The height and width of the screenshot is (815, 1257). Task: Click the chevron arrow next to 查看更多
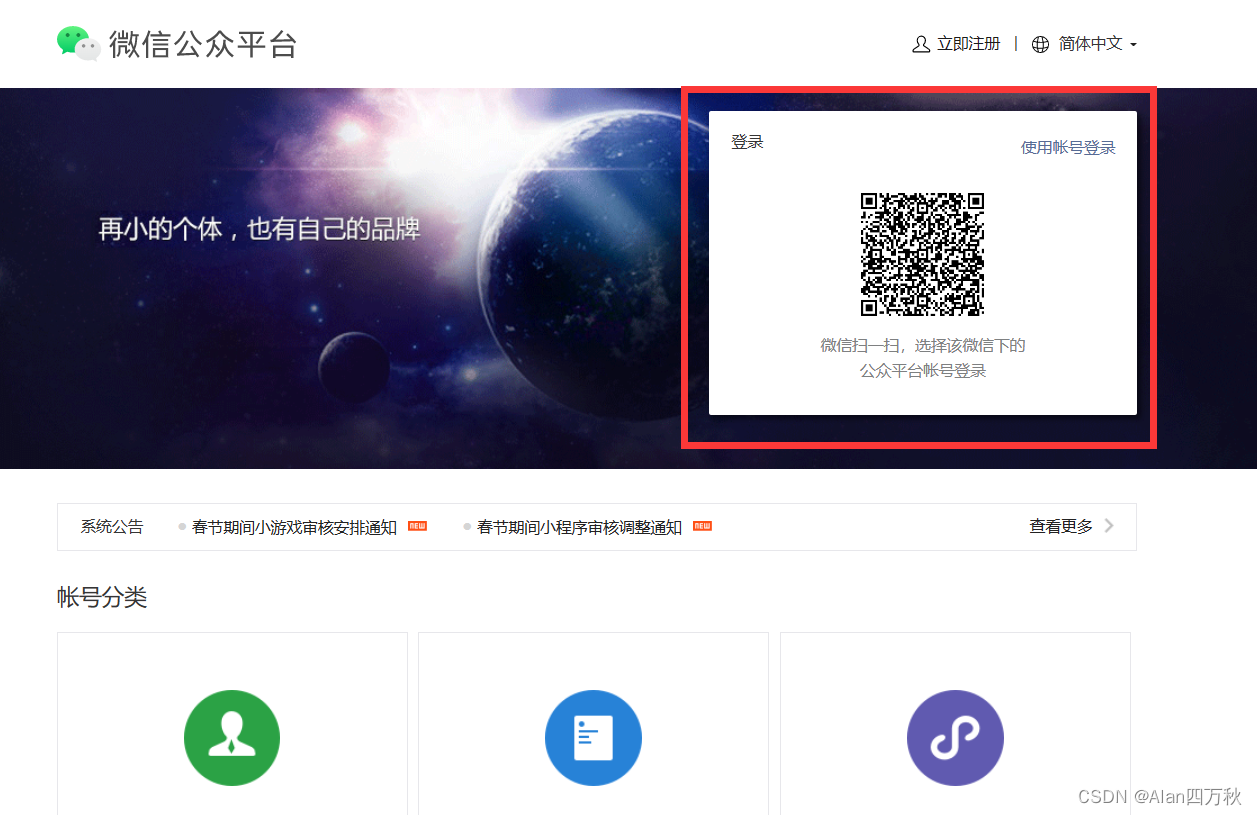[1109, 526]
